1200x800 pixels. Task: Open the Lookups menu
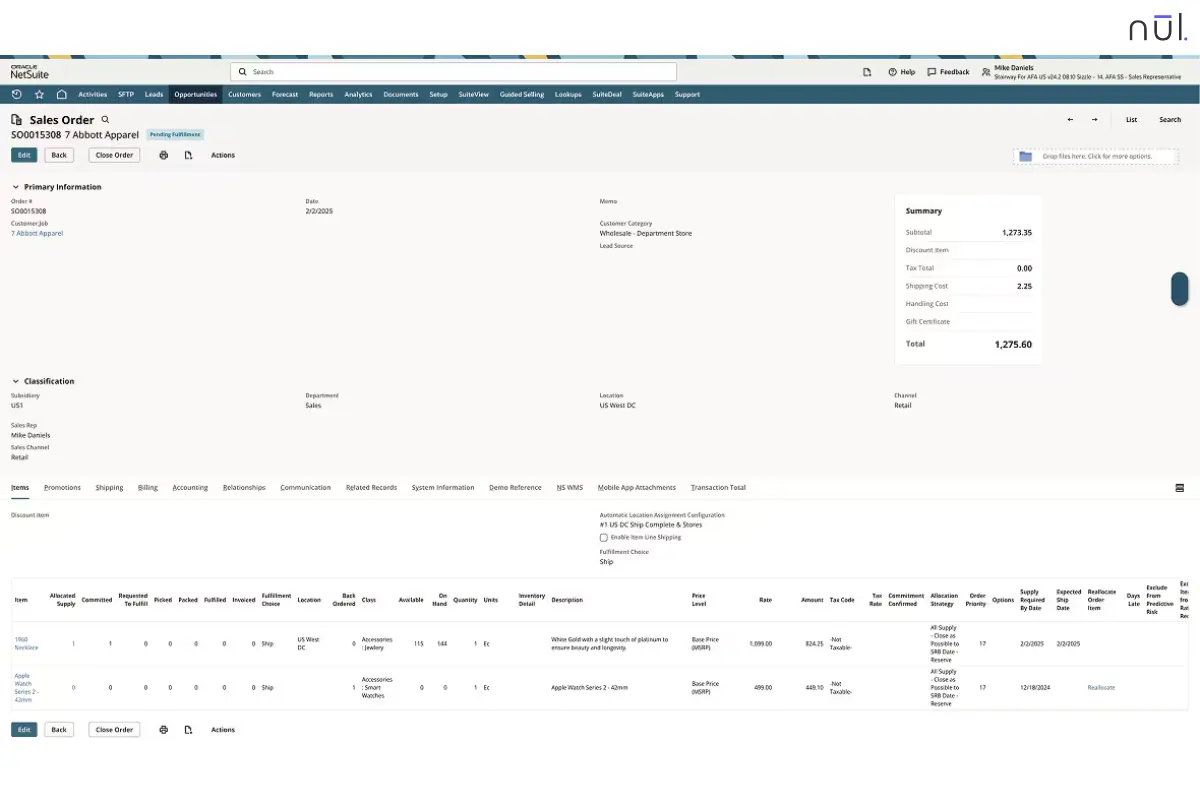pyautogui.click(x=568, y=94)
